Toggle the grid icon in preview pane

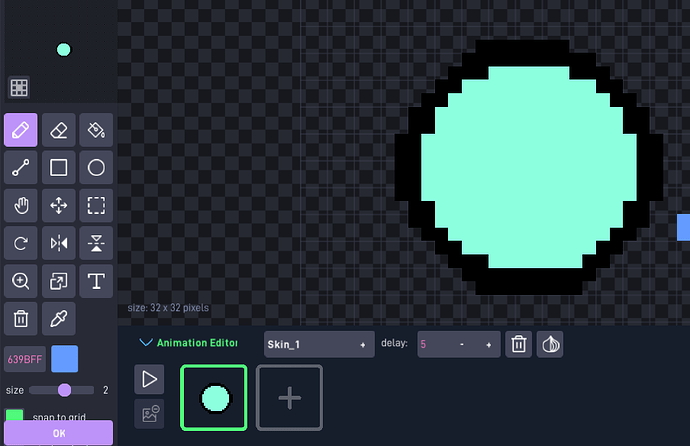19,88
